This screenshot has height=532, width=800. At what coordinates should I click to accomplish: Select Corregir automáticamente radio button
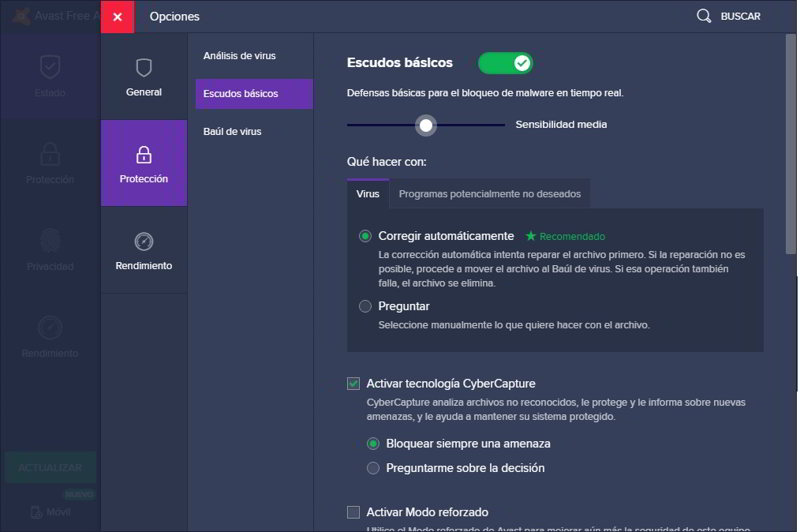tap(365, 236)
